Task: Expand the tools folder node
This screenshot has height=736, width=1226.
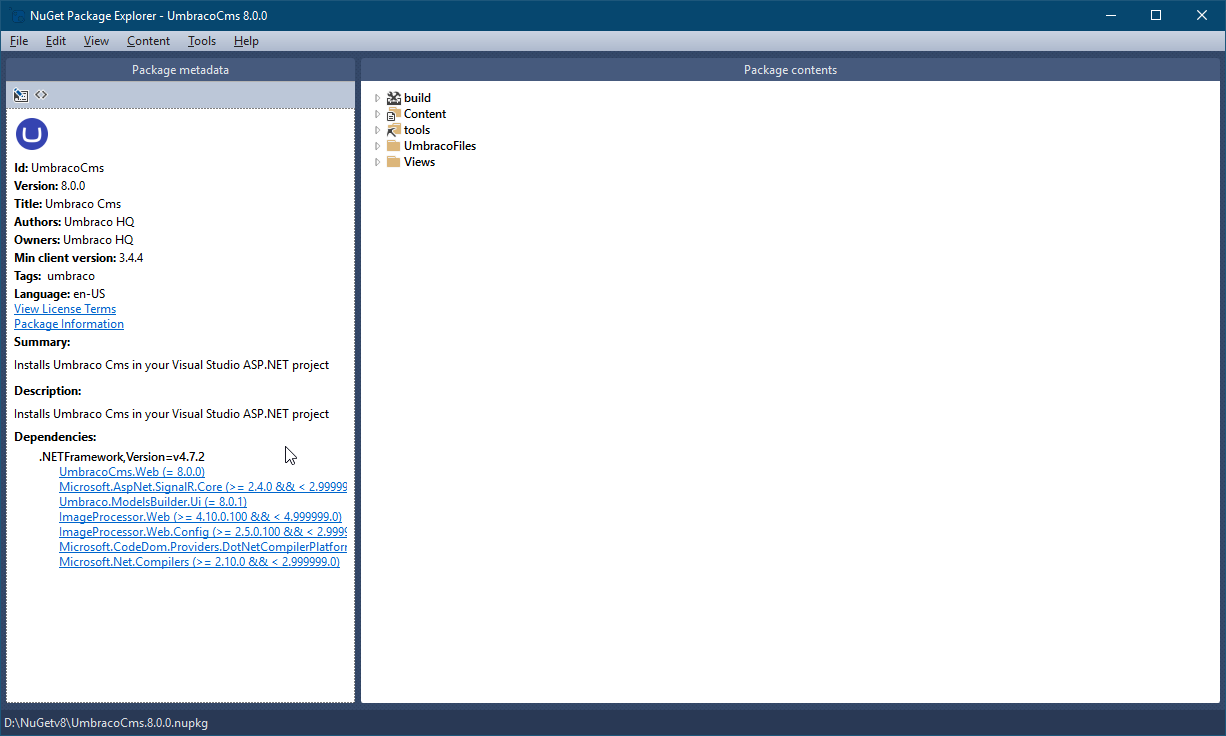Action: [x=377, y=130]
